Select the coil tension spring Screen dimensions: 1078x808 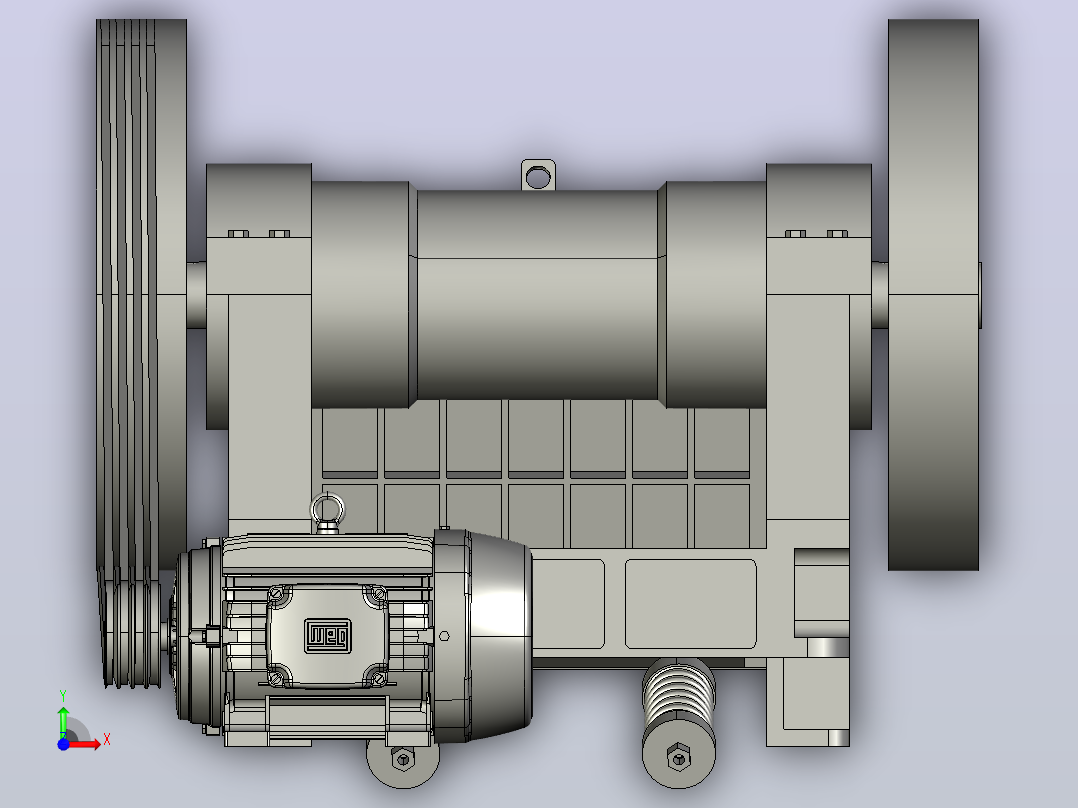click(x=679, y=691)
